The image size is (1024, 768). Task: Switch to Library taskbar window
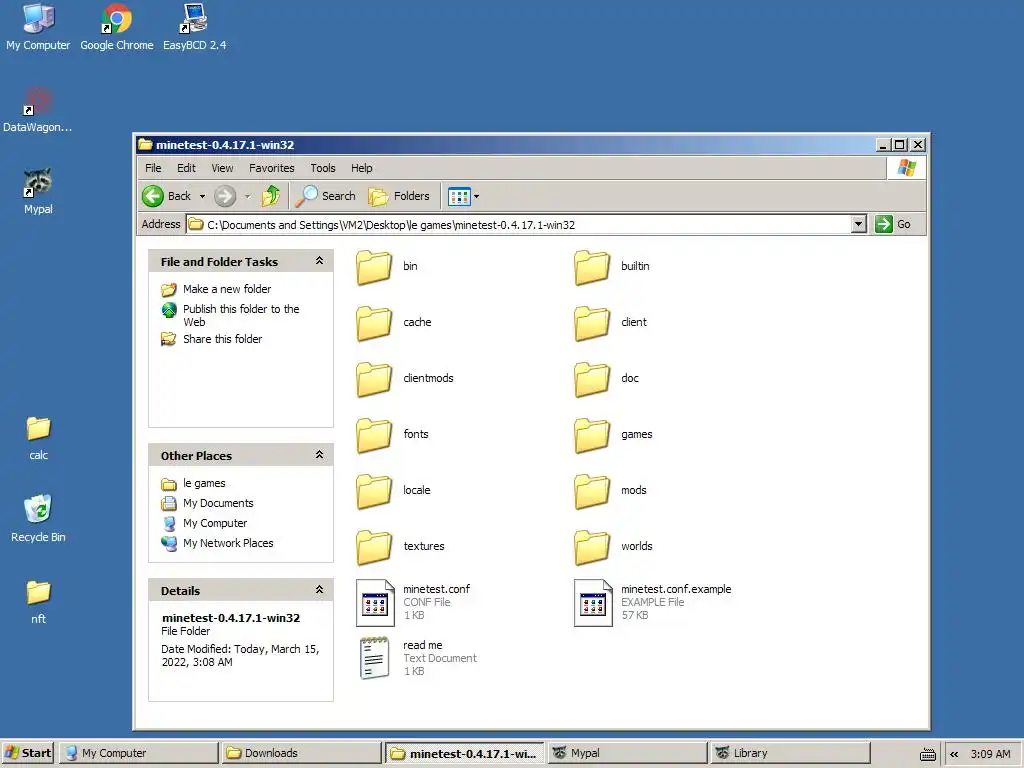[791, 753]
